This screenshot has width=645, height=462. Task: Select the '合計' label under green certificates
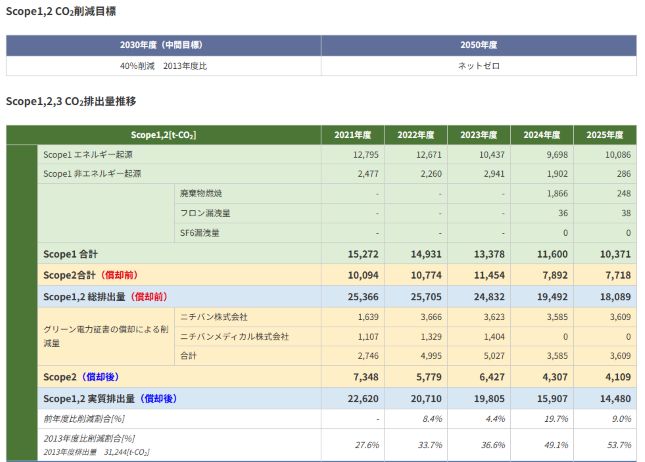click(x=188, y=356)
